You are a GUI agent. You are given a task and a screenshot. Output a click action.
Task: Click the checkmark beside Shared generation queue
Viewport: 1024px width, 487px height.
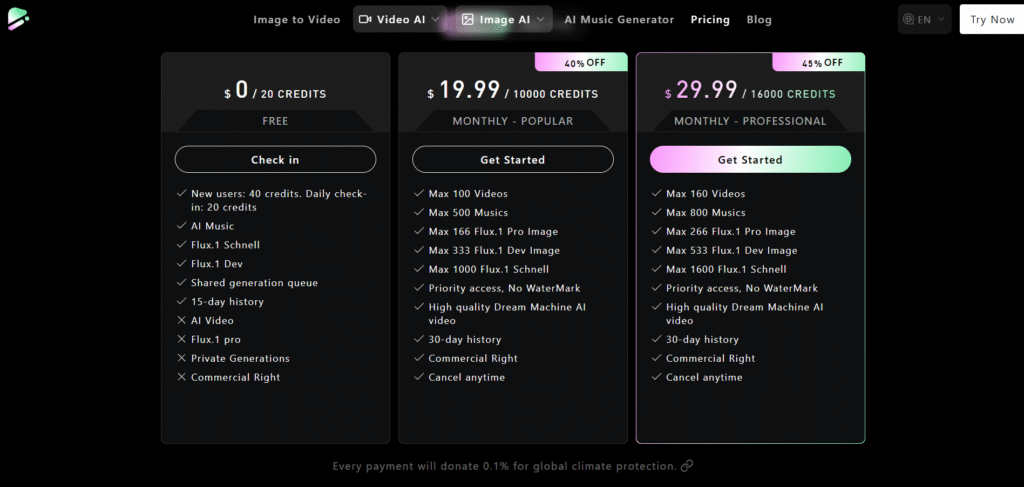(182, 283)
